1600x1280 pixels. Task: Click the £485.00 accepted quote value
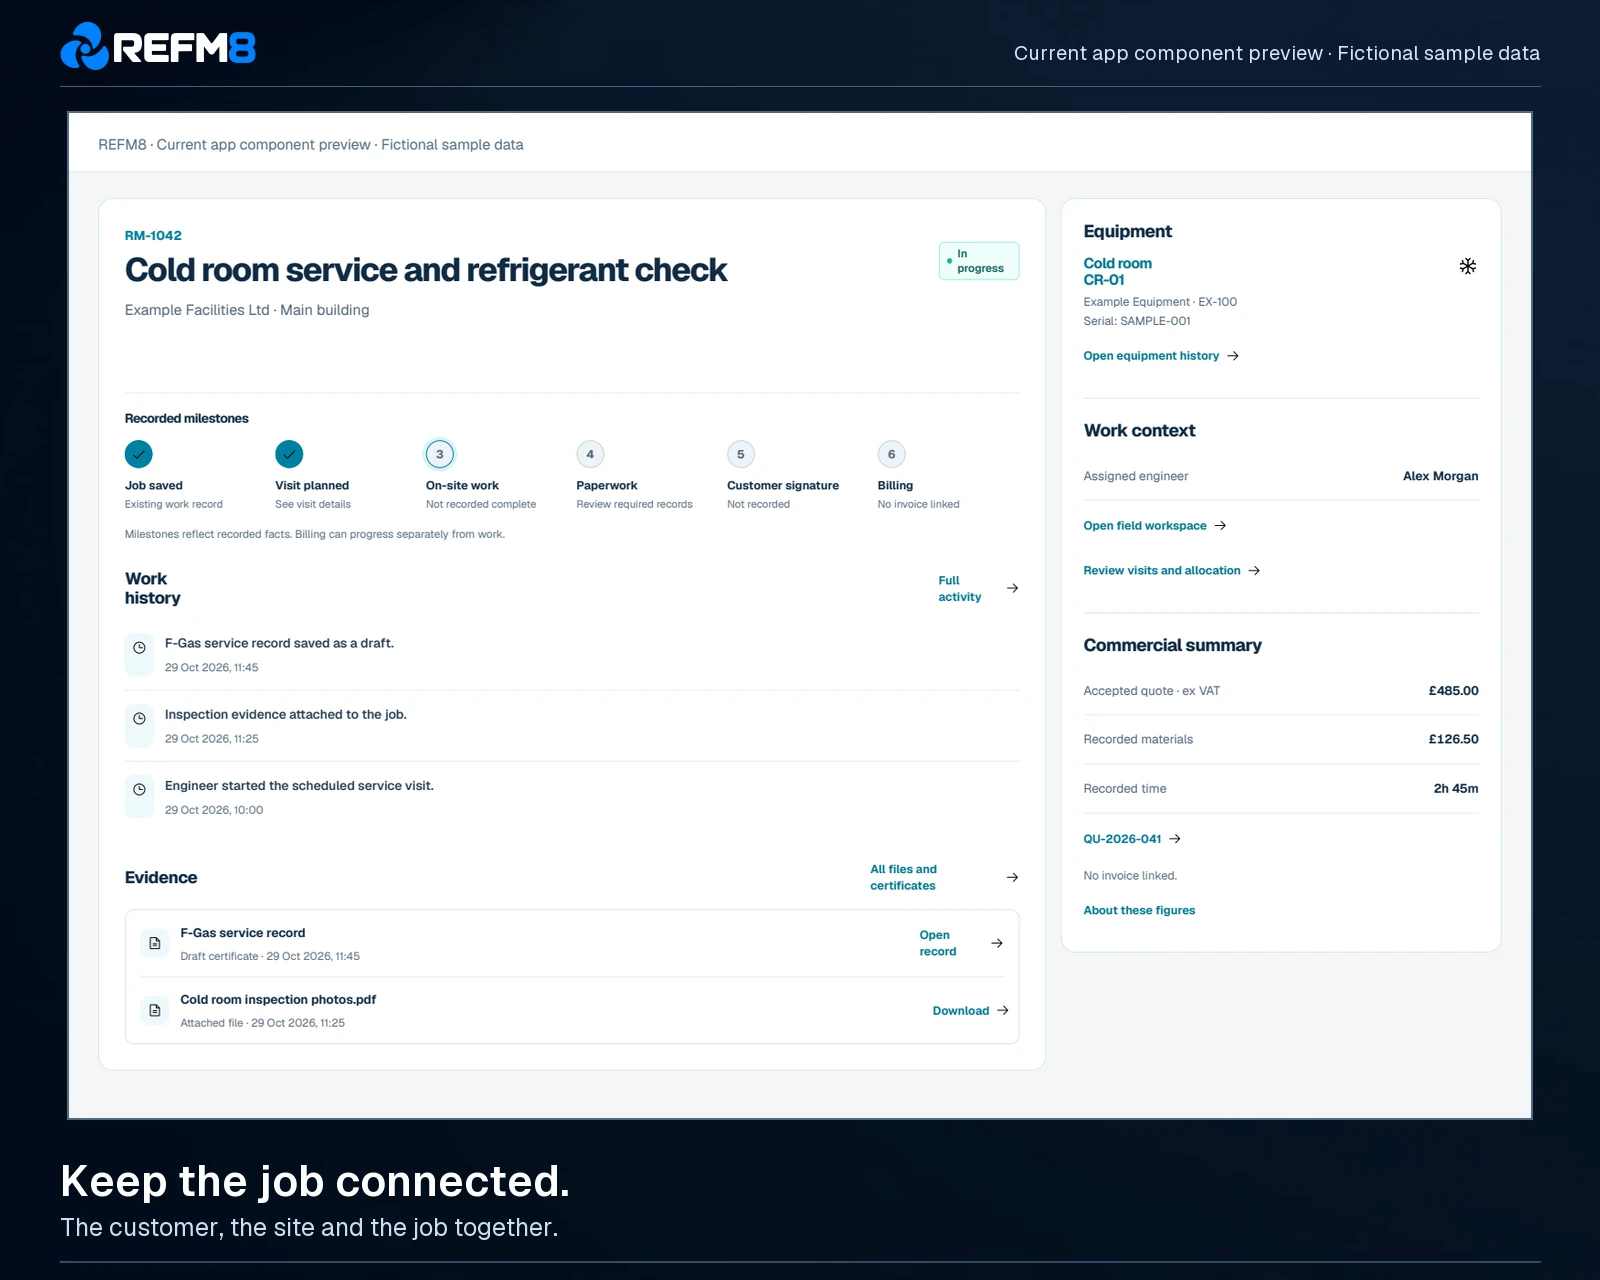[x=1453, y=691]
